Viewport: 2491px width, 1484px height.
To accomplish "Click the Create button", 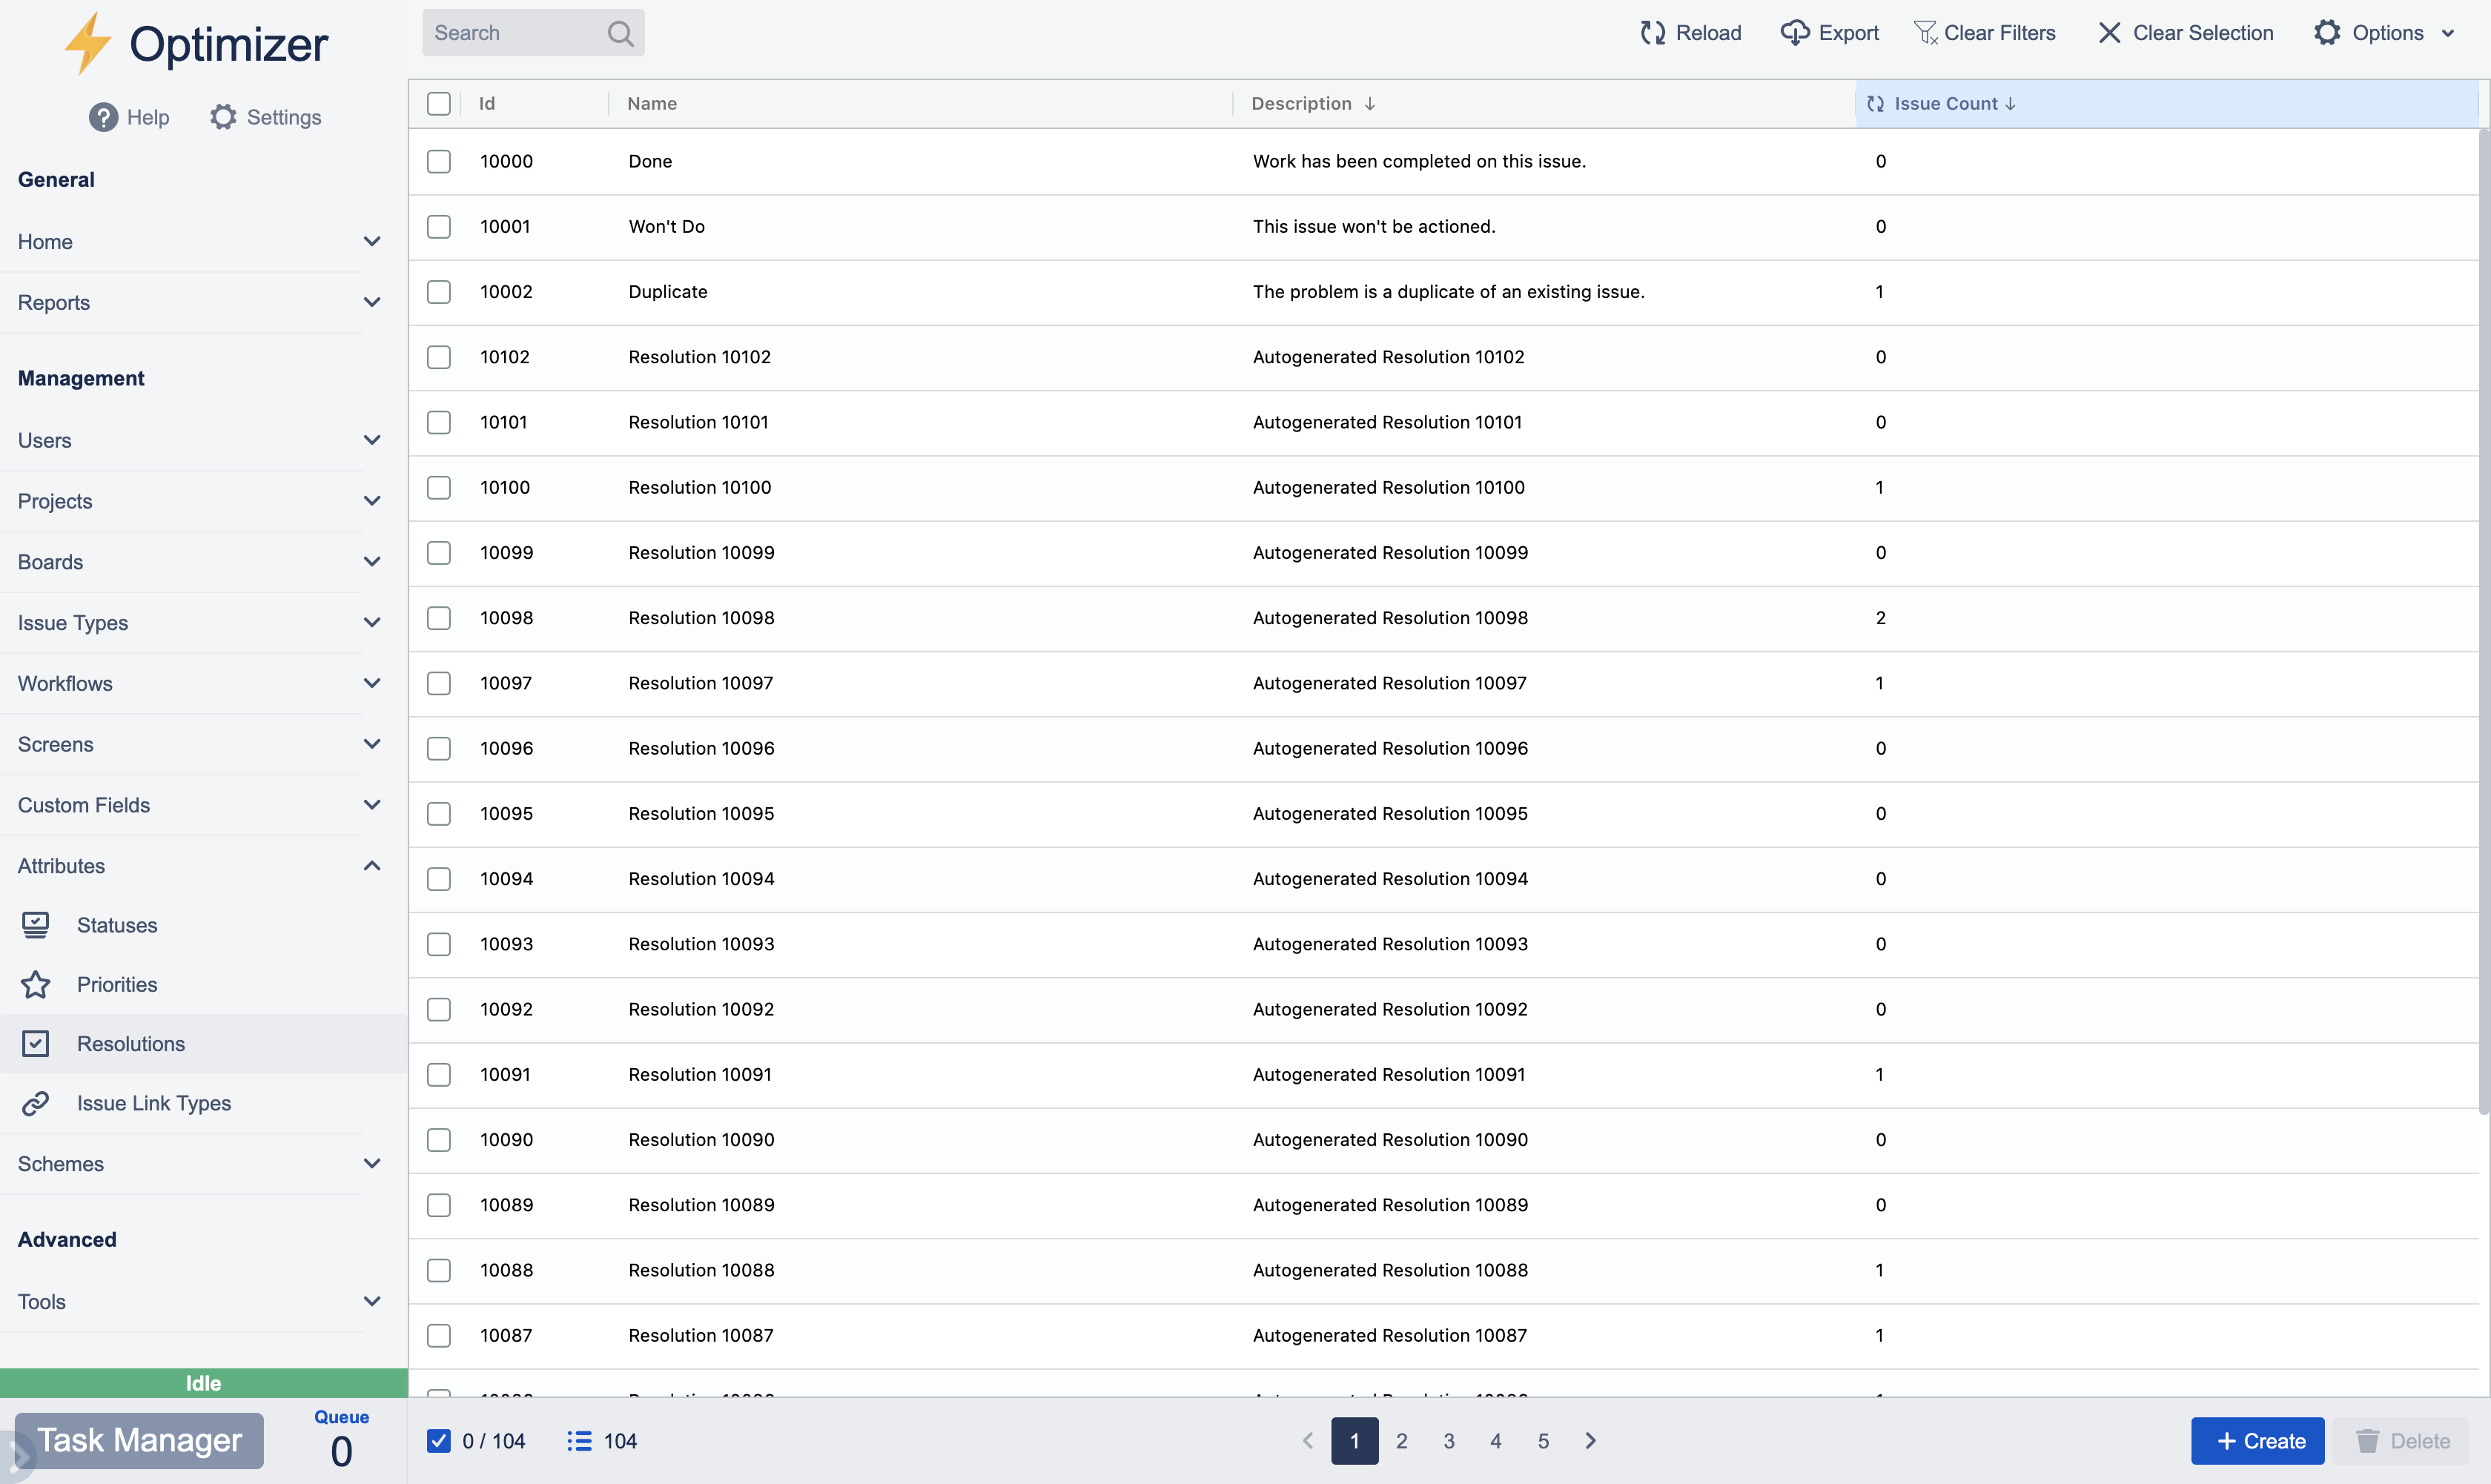I will 2258,1440.
